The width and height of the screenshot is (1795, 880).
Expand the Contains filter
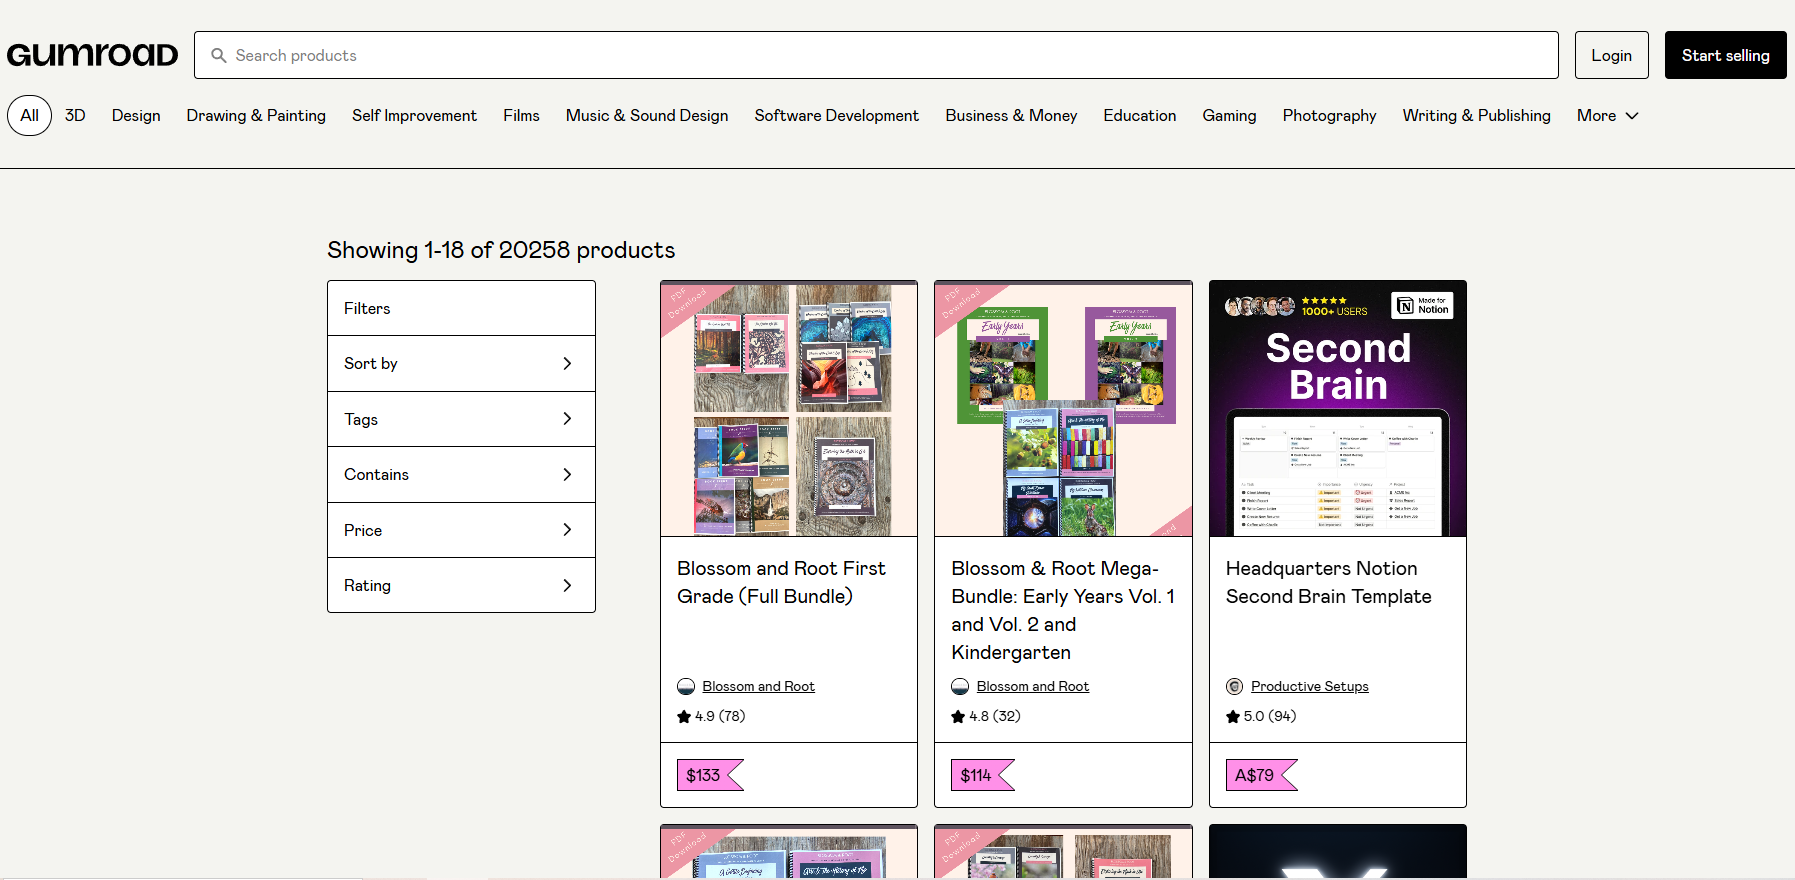point(461,475)
